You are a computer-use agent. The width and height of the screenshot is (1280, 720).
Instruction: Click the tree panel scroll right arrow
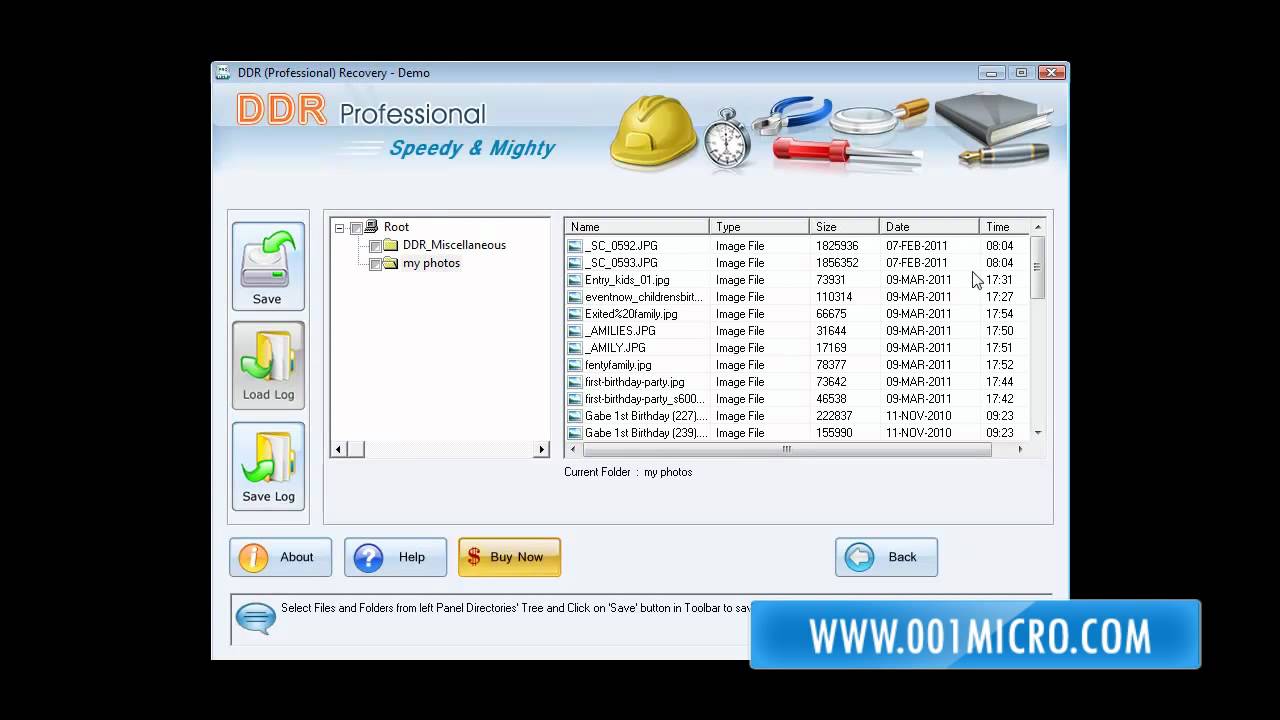tap(543, 450)
